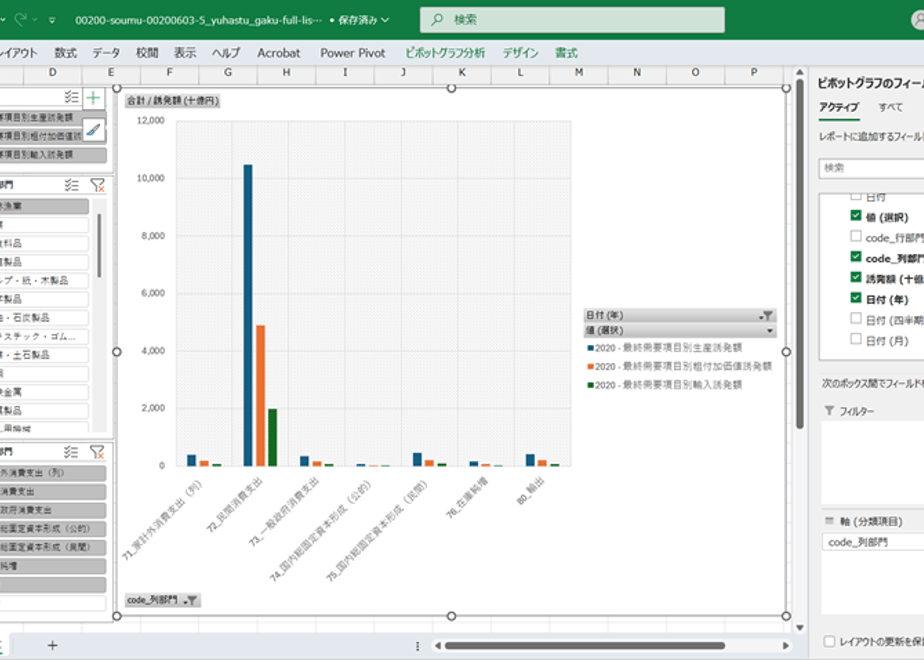The height and width of the screenshot is (660, 924).
Task: Click horizontal scrollbar right arrow
Action: tap(786, 646)
